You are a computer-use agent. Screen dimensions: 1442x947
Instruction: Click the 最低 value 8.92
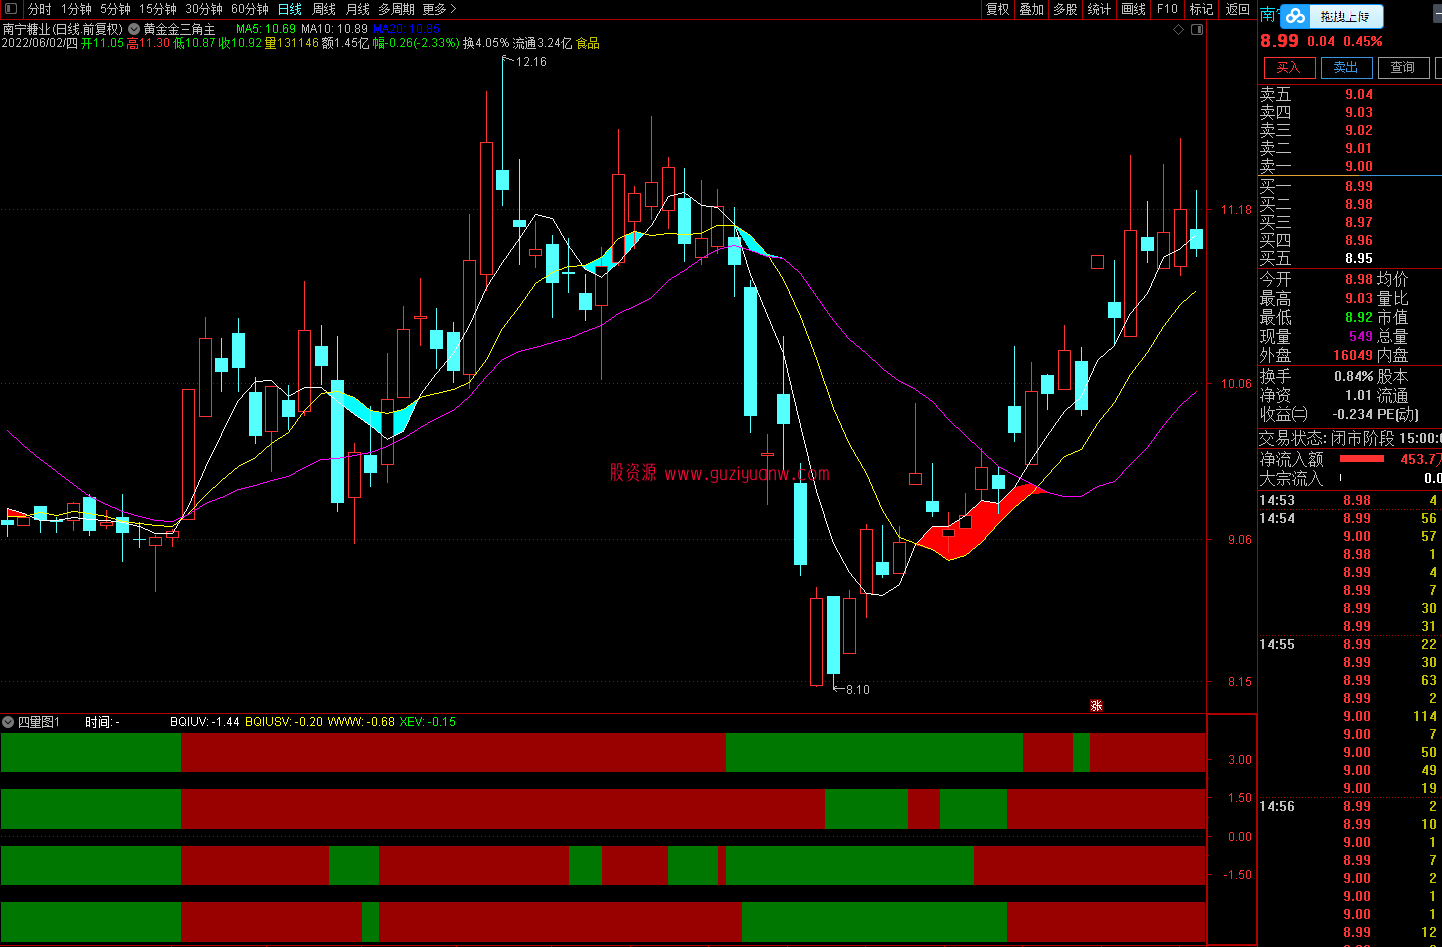click(1359, 318)
